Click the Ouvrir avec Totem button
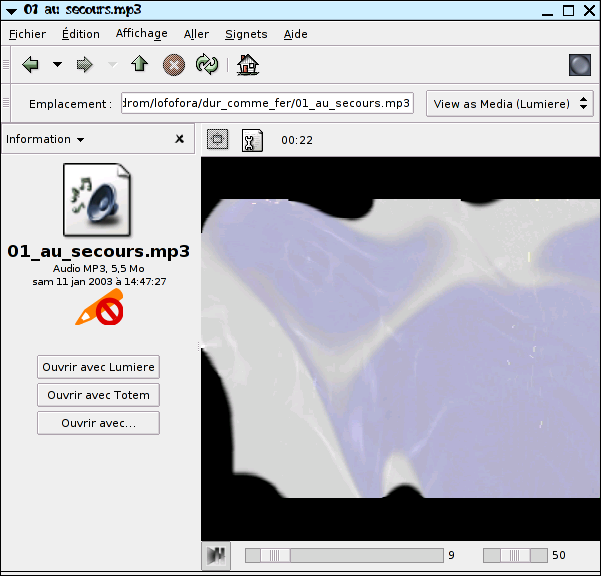The image size is (601, 576). tap(98, 395)
